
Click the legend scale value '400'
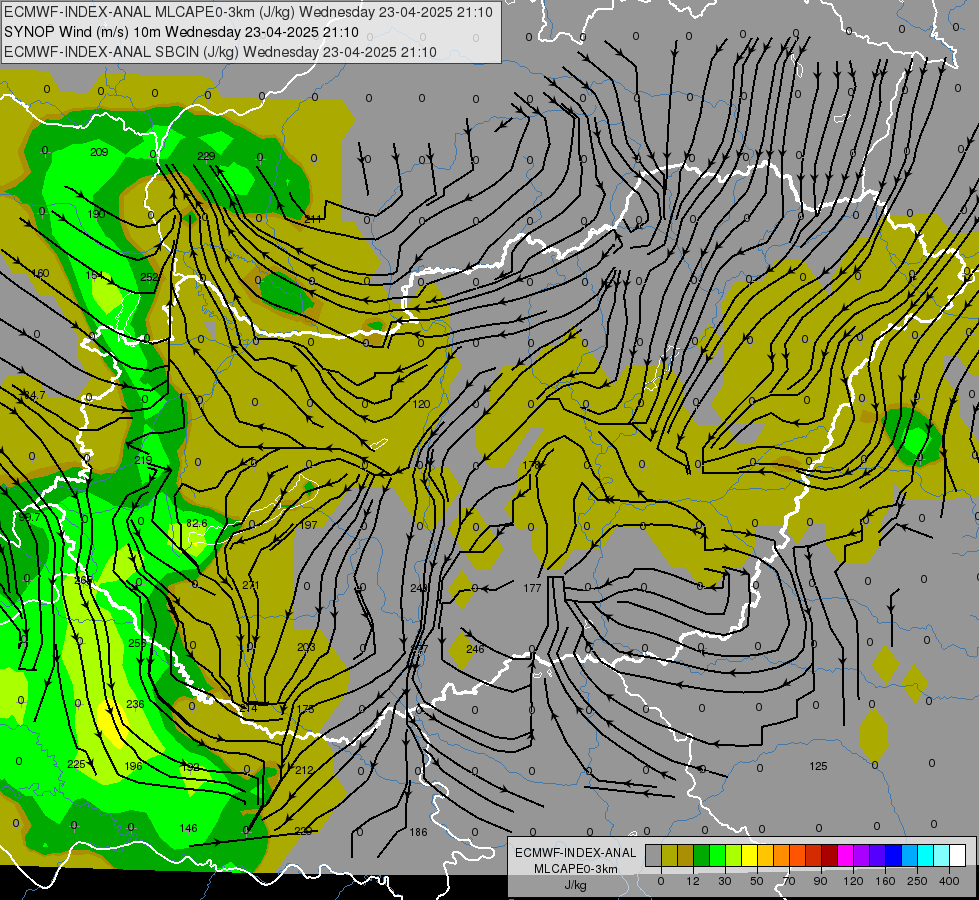coord(949,881)
